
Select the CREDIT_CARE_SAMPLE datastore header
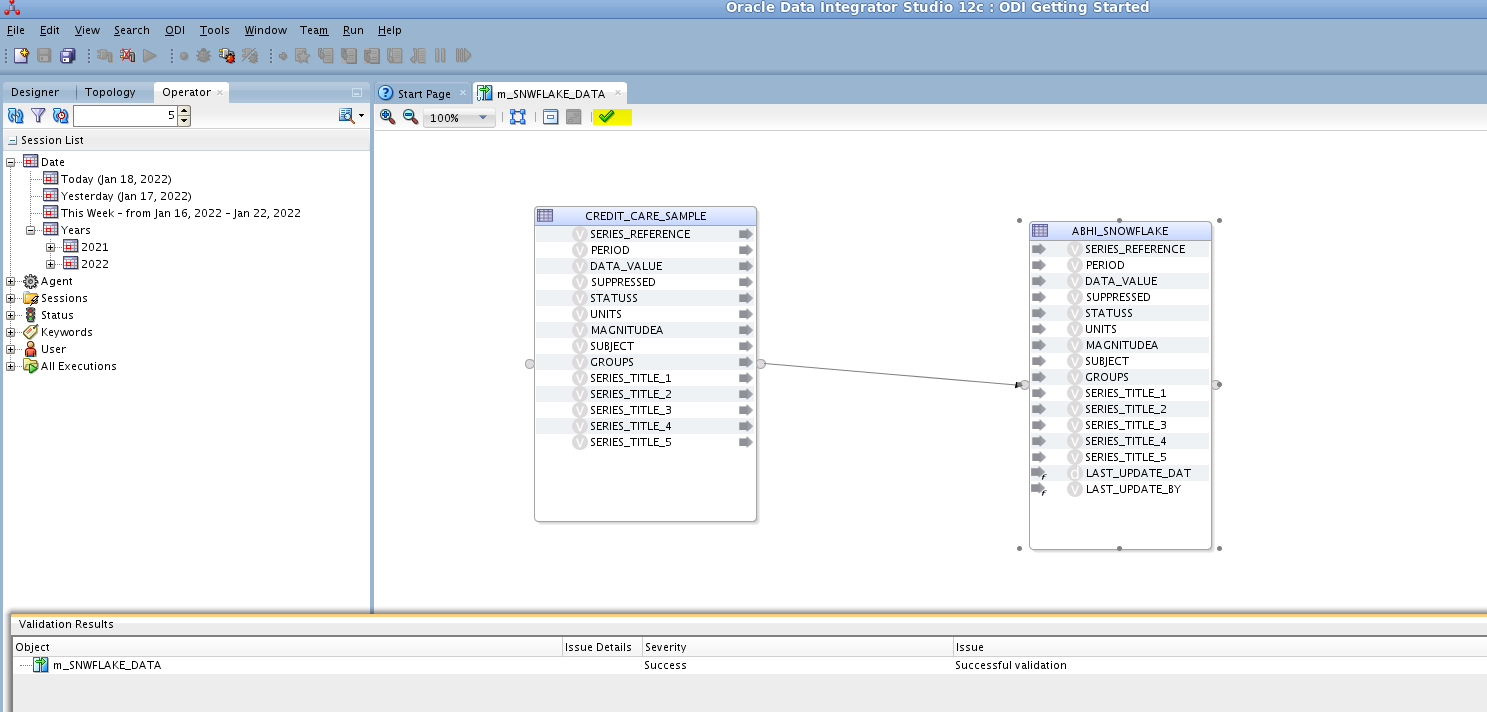tap(645, 216)
